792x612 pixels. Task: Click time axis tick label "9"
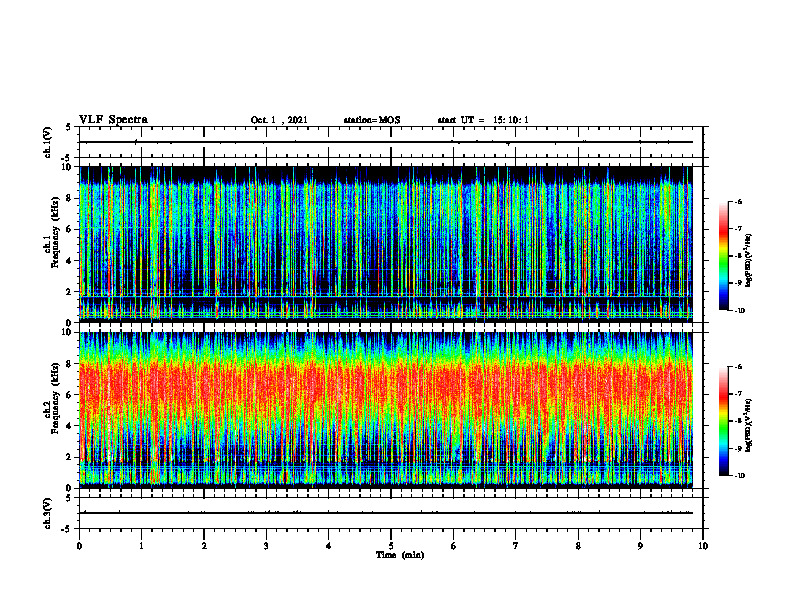(640, 546)
